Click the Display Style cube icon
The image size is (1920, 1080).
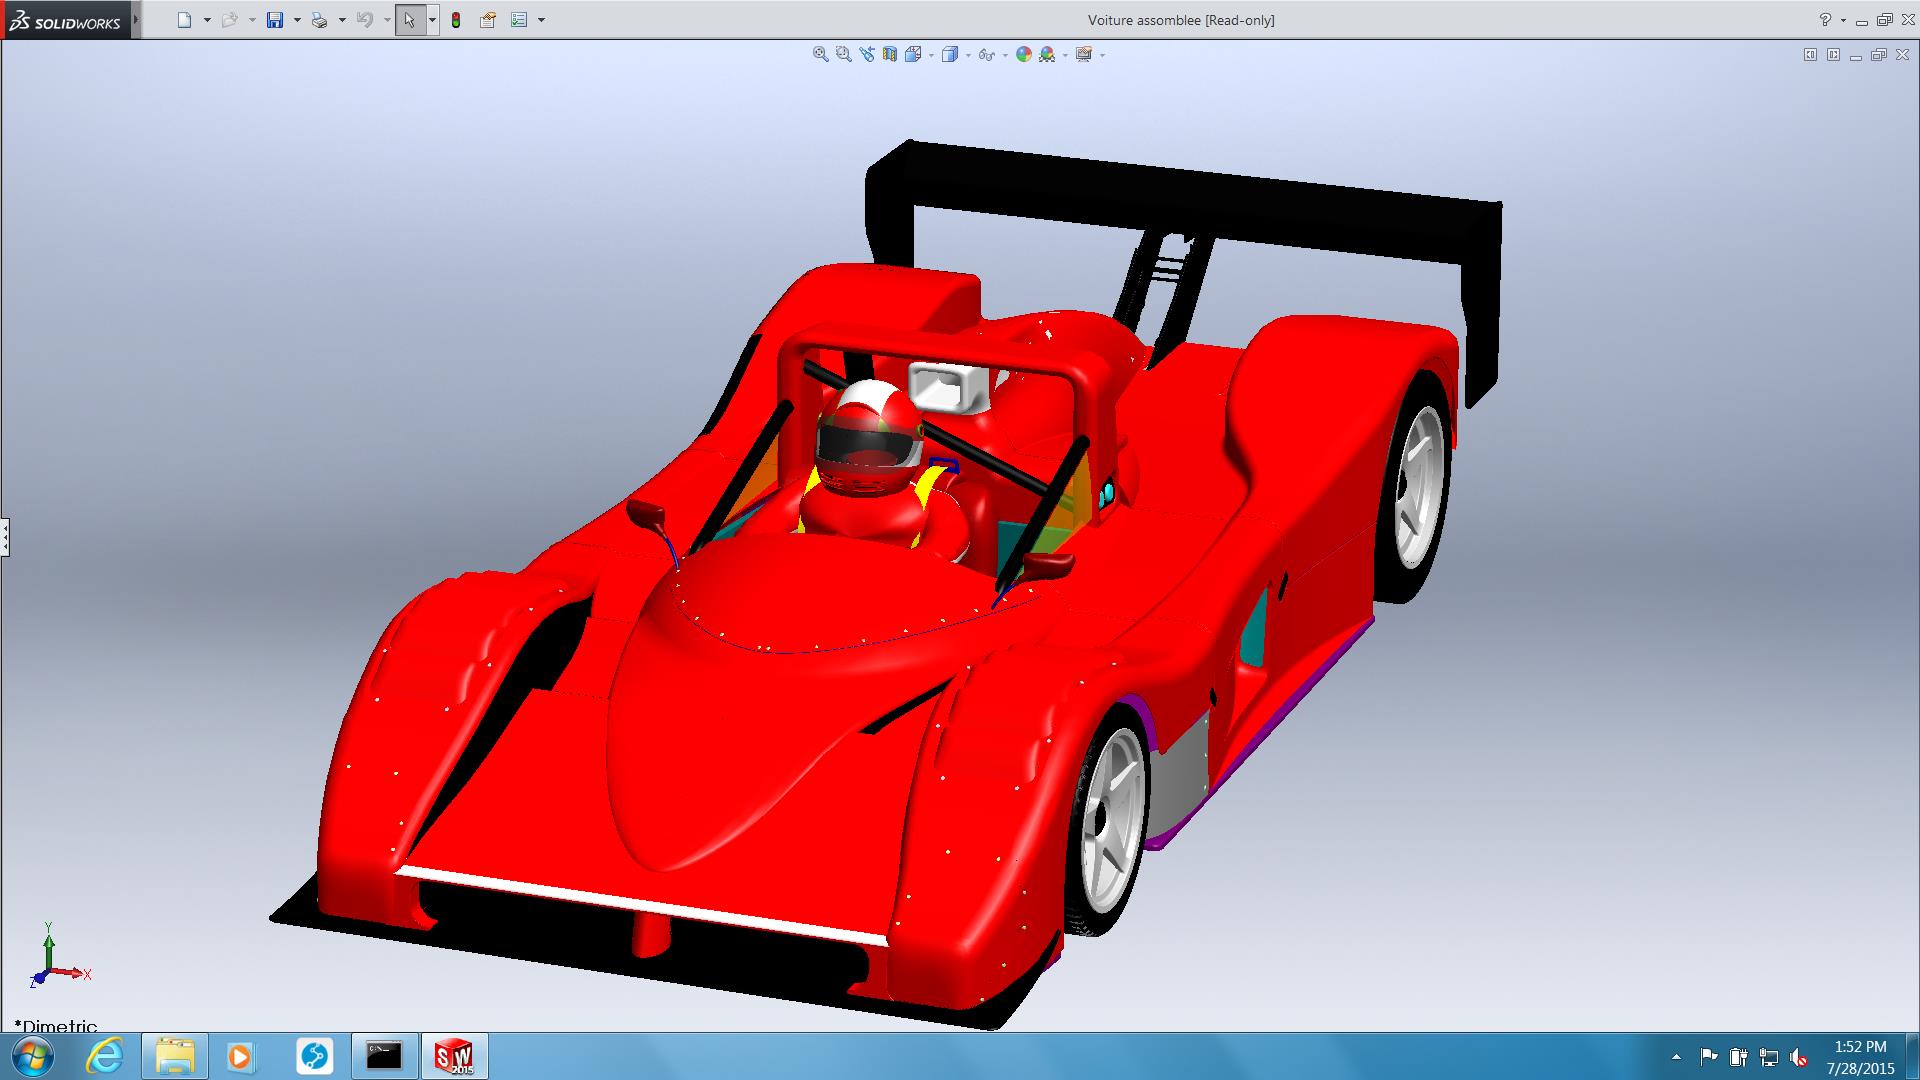pos(950,55)
